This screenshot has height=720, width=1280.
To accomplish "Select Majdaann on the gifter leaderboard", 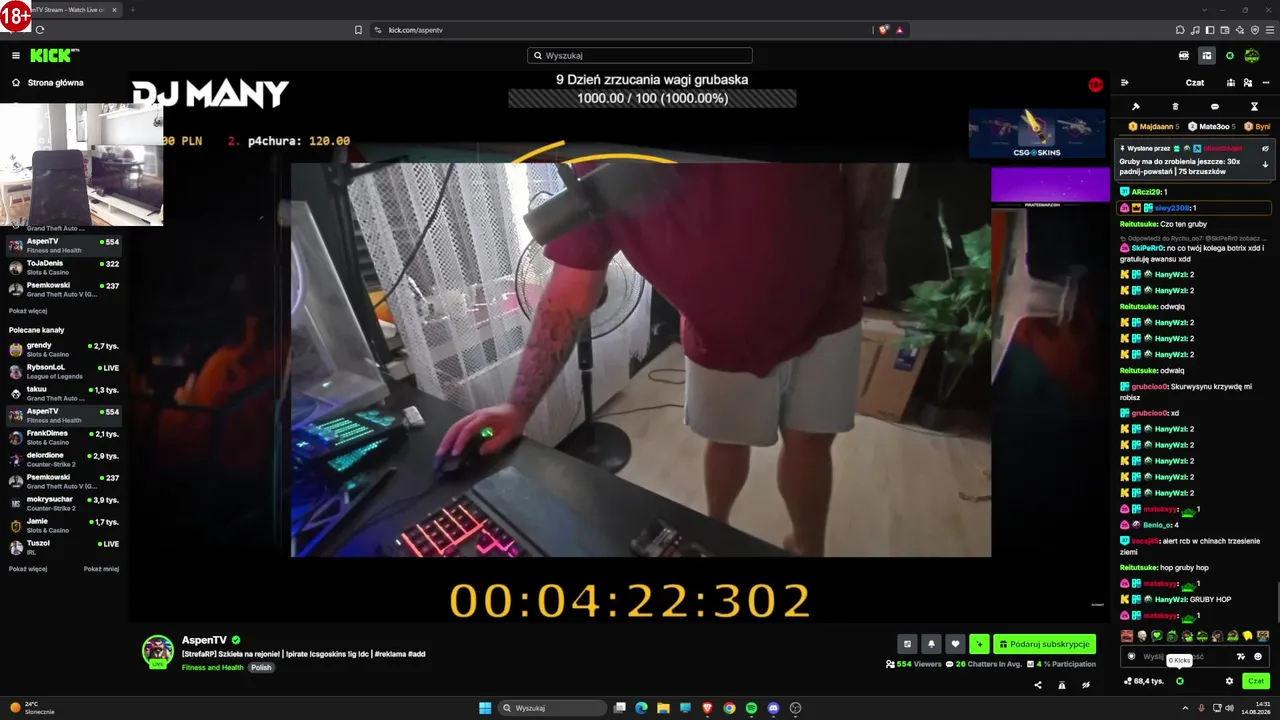I will (x=1154, y=127).
